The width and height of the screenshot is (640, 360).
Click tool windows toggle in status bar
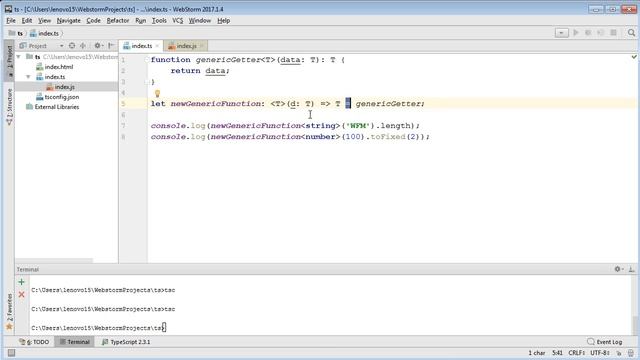coord(11,353)
